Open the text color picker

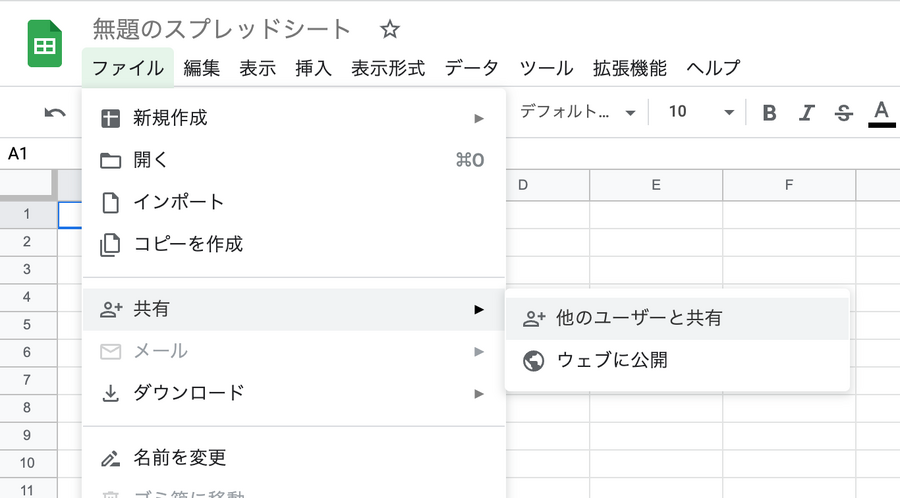click(x=882, y=113)
